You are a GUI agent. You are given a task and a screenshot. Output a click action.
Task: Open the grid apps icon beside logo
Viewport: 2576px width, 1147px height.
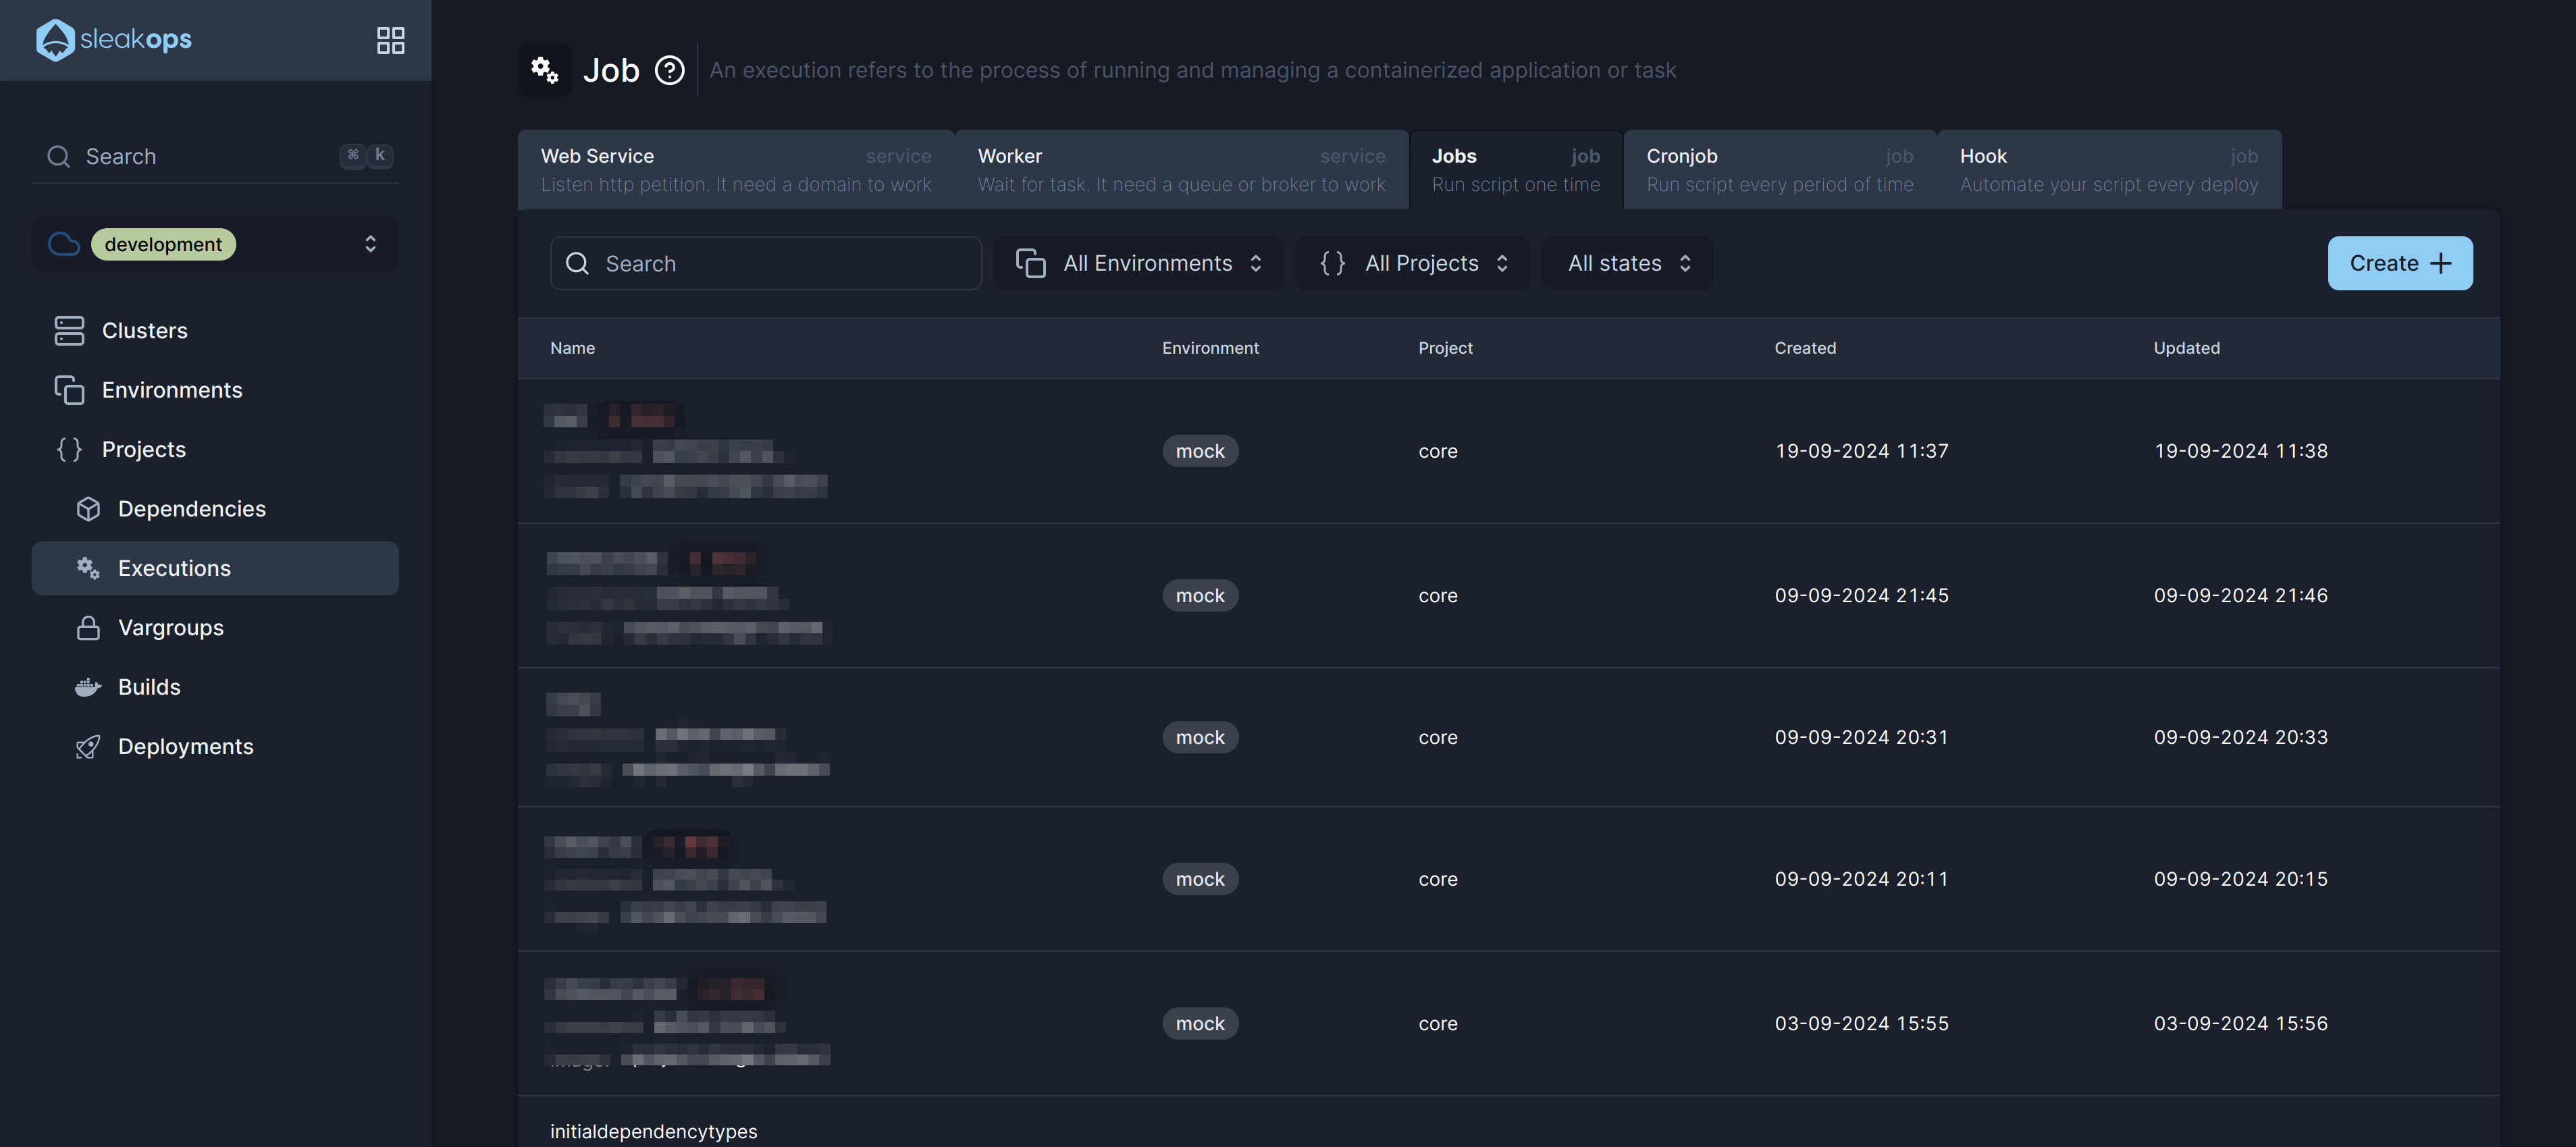[x=390, y=40]
